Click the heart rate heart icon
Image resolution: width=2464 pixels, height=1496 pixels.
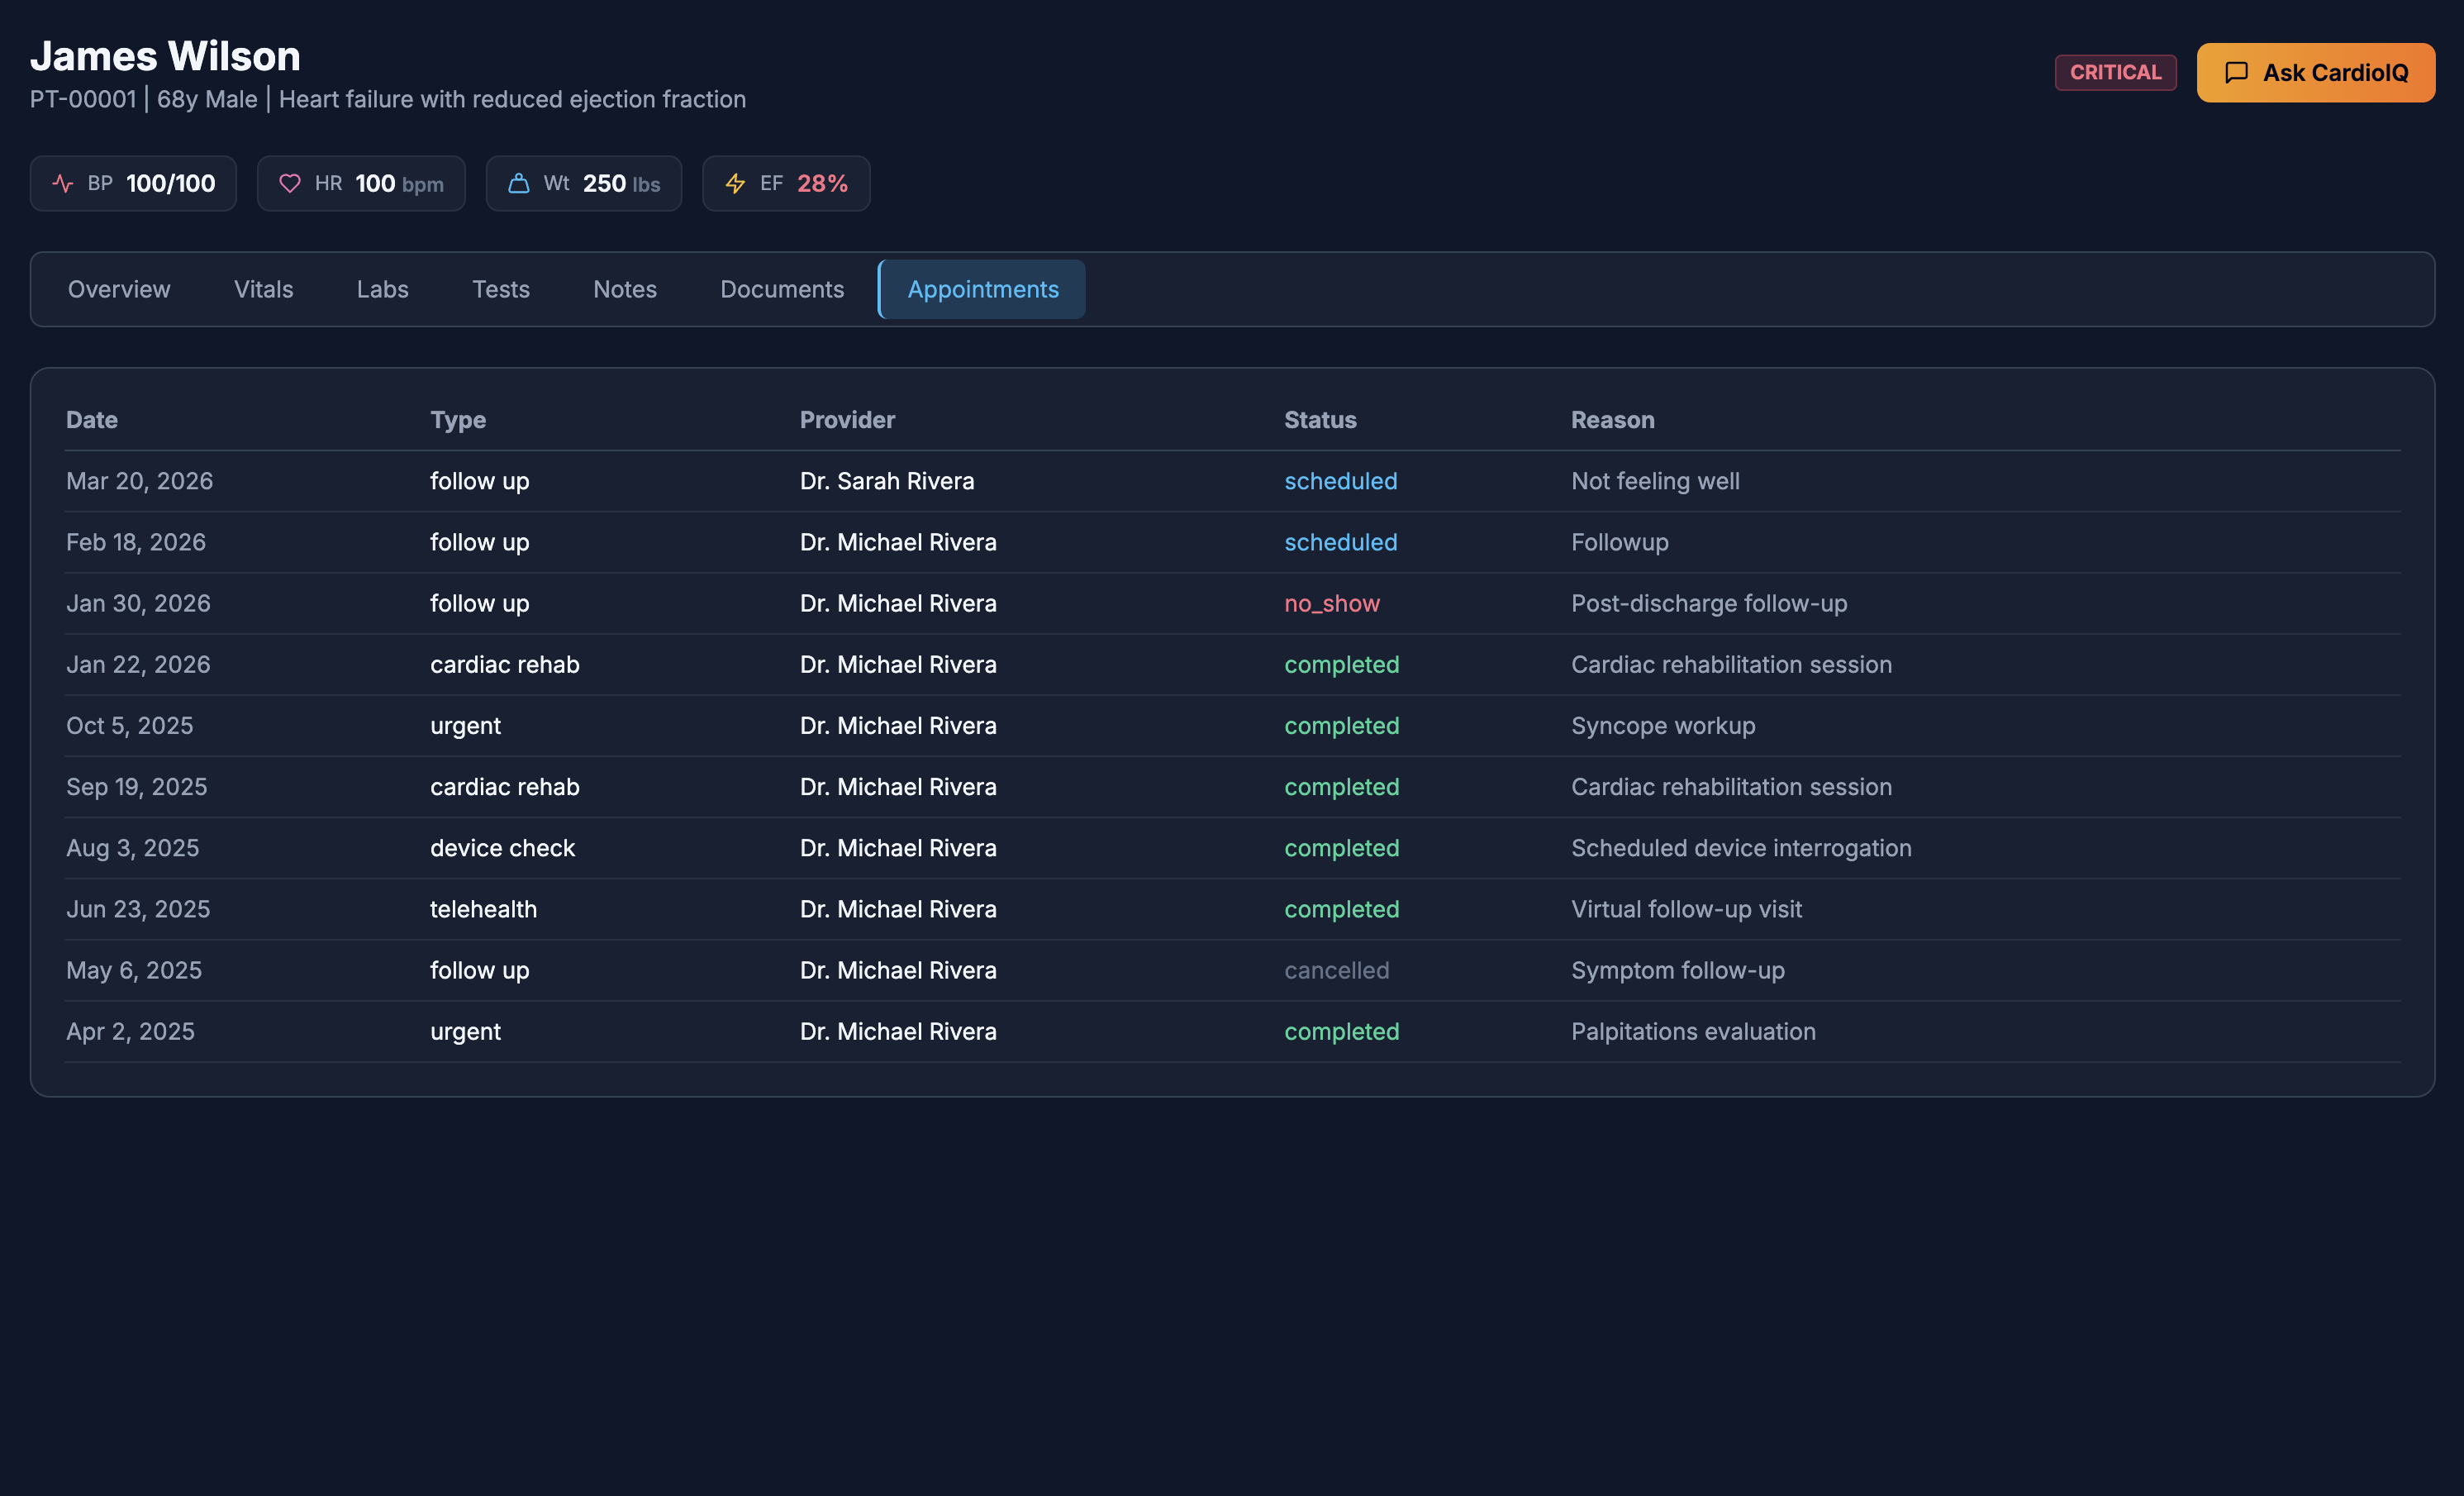click(x=290, y=184)
